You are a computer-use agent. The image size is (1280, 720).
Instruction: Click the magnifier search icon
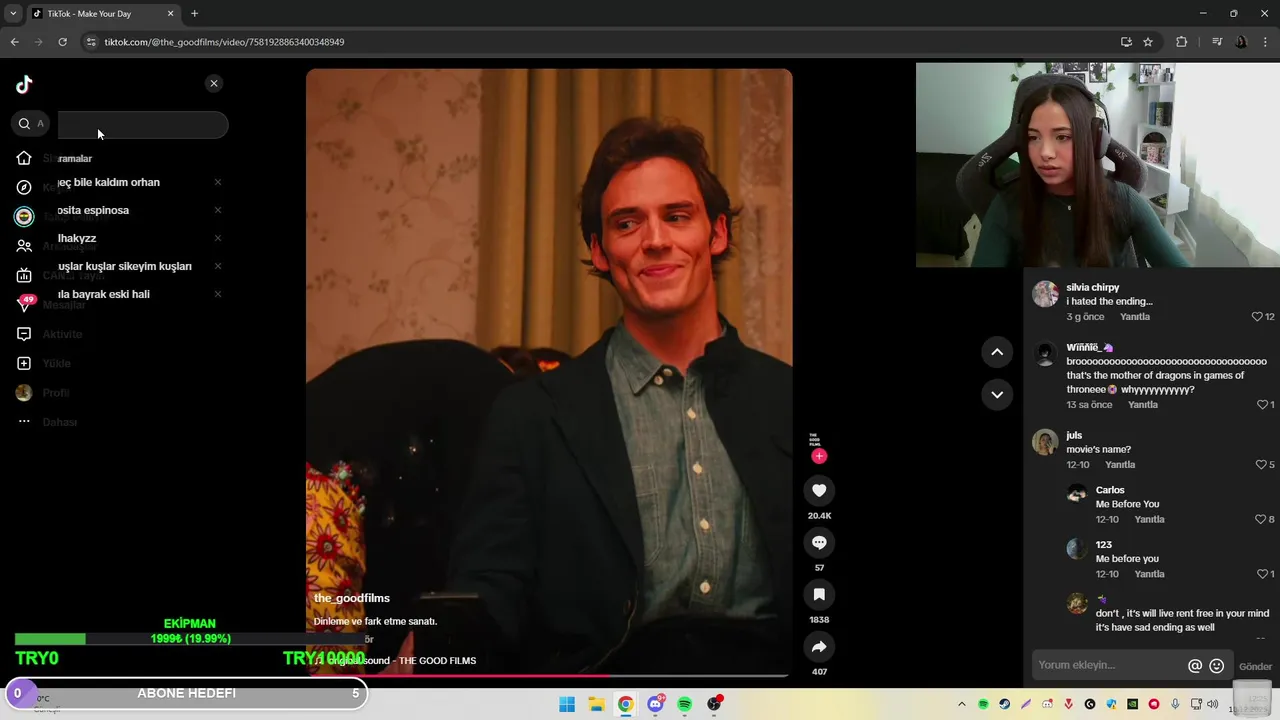(24, 124)
